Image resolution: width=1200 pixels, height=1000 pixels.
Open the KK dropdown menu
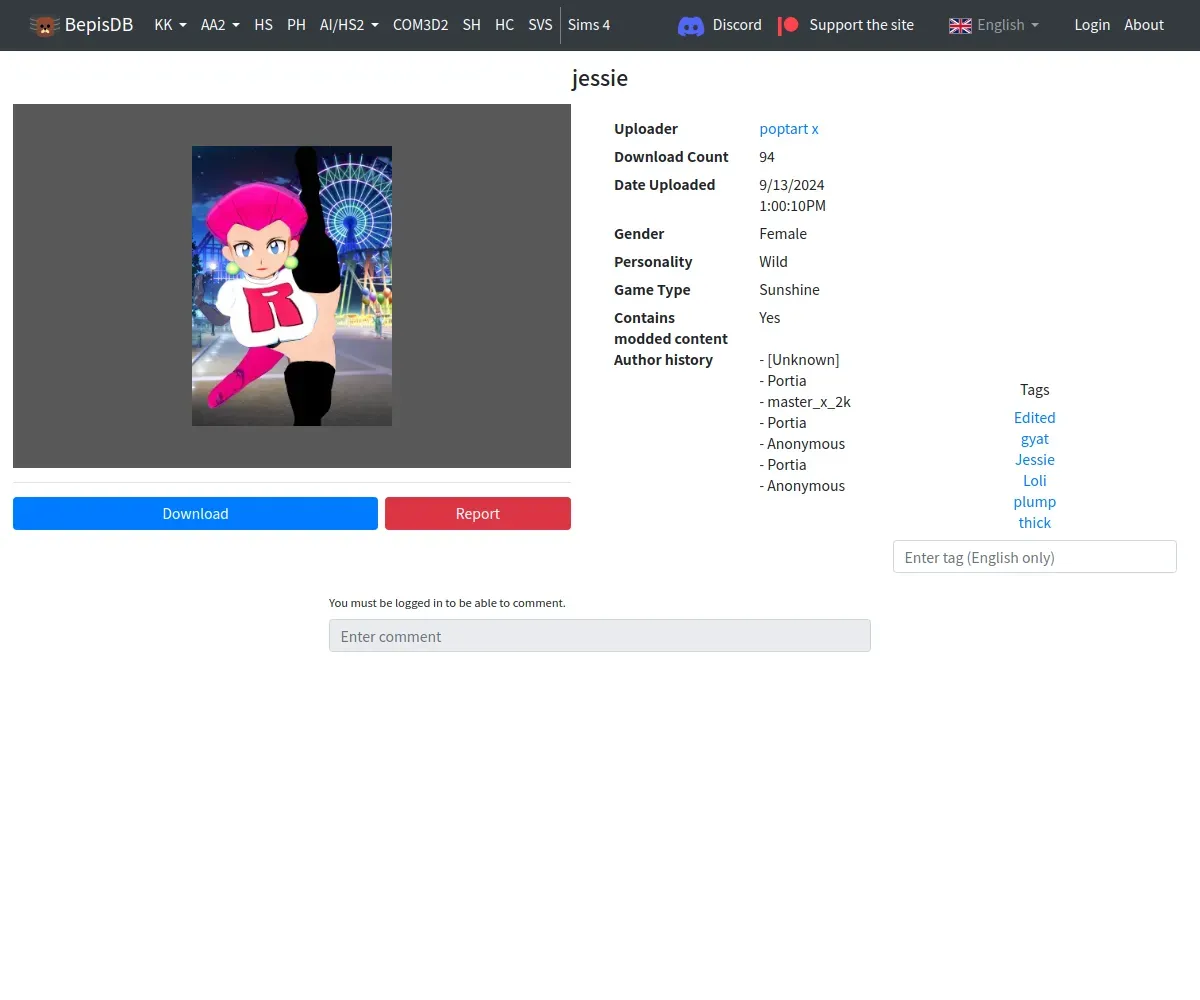click(170, 25)
